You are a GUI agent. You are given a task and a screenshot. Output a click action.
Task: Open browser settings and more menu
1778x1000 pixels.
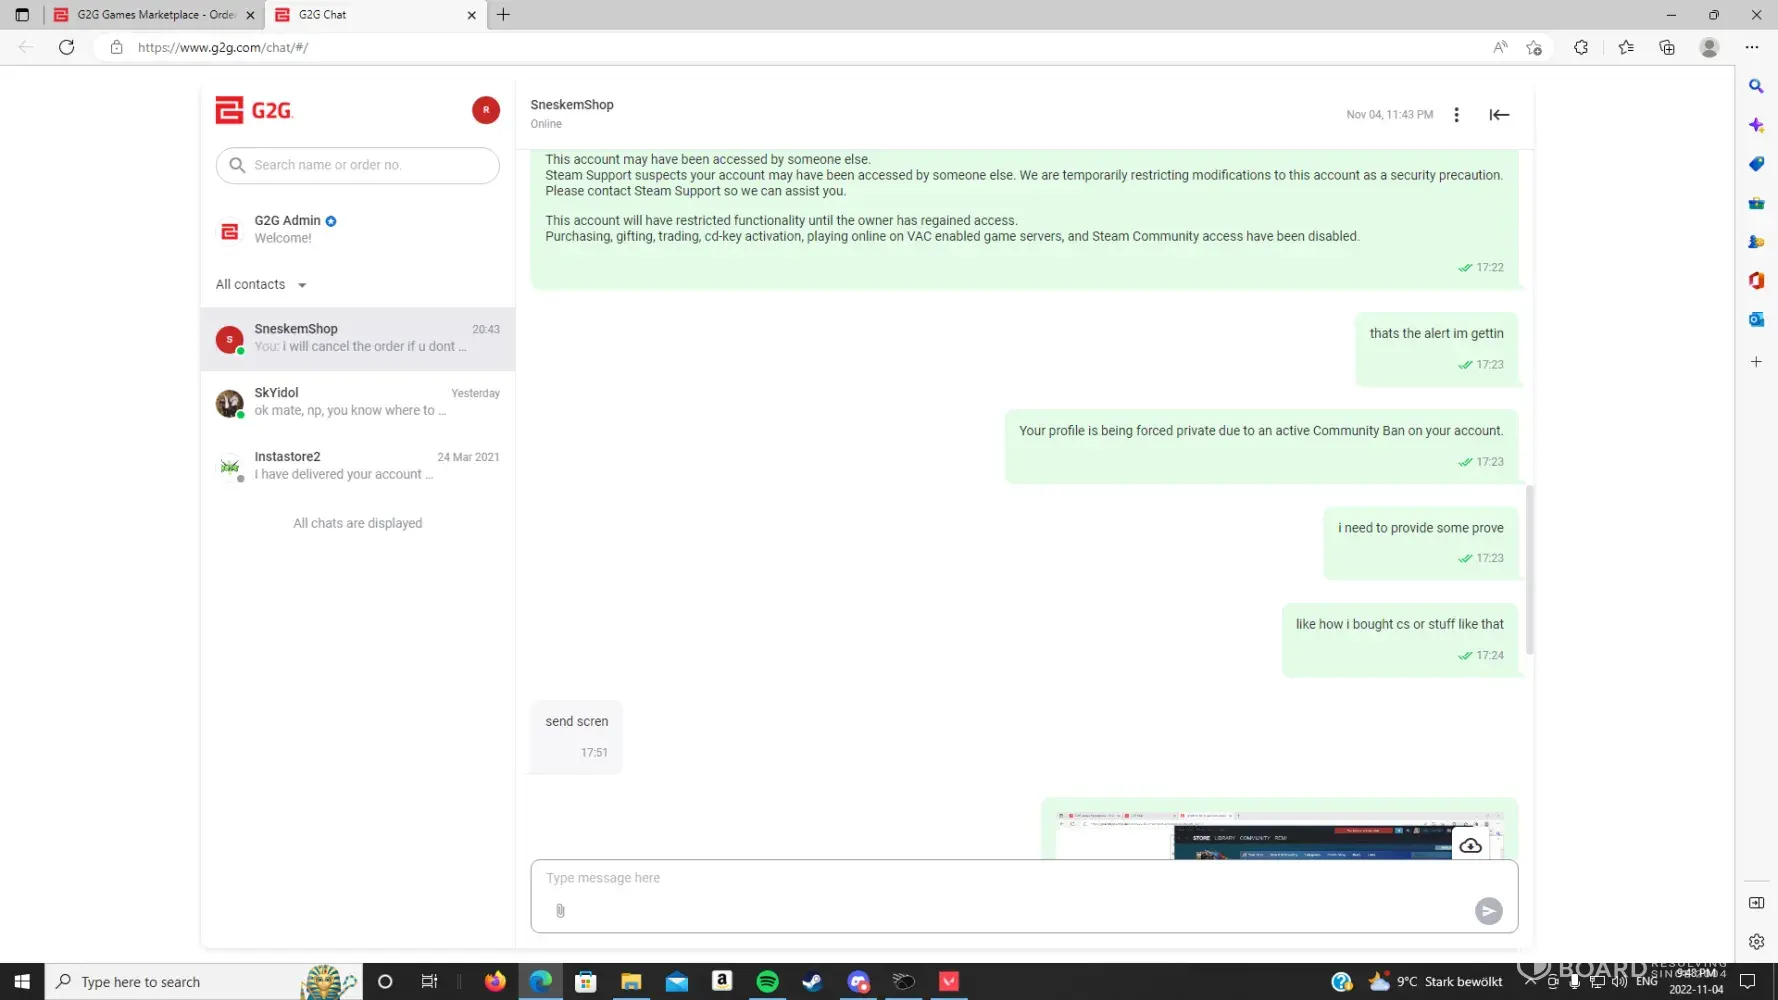(1751, 47)
